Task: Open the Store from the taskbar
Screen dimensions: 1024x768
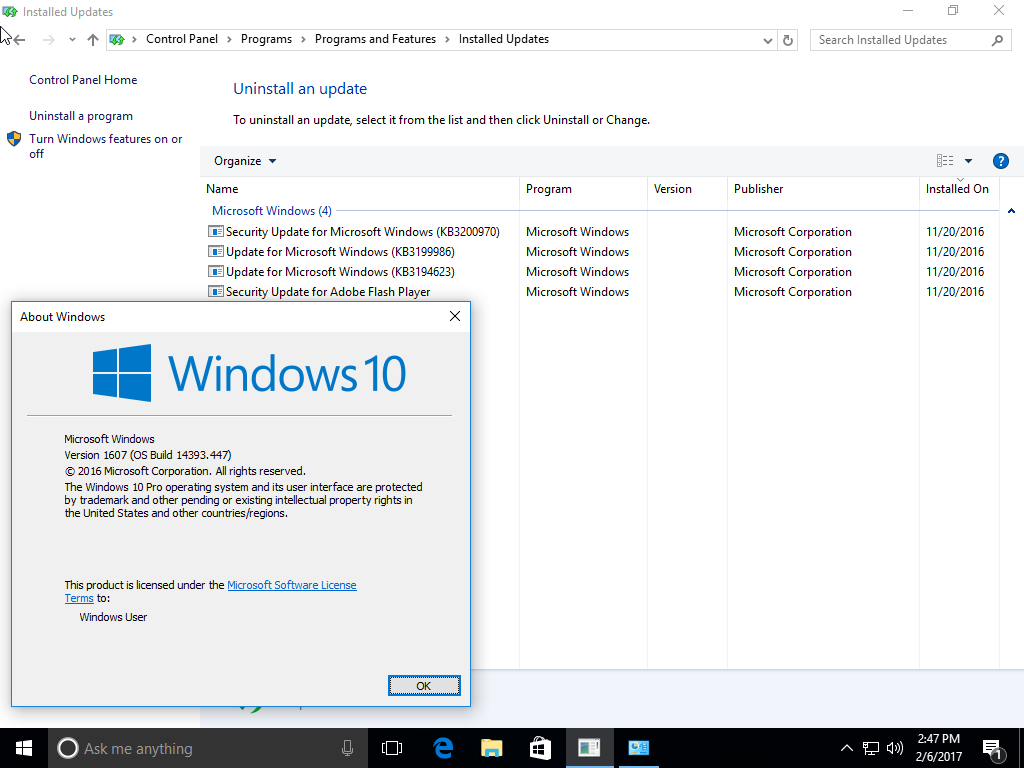Action: 540,748
